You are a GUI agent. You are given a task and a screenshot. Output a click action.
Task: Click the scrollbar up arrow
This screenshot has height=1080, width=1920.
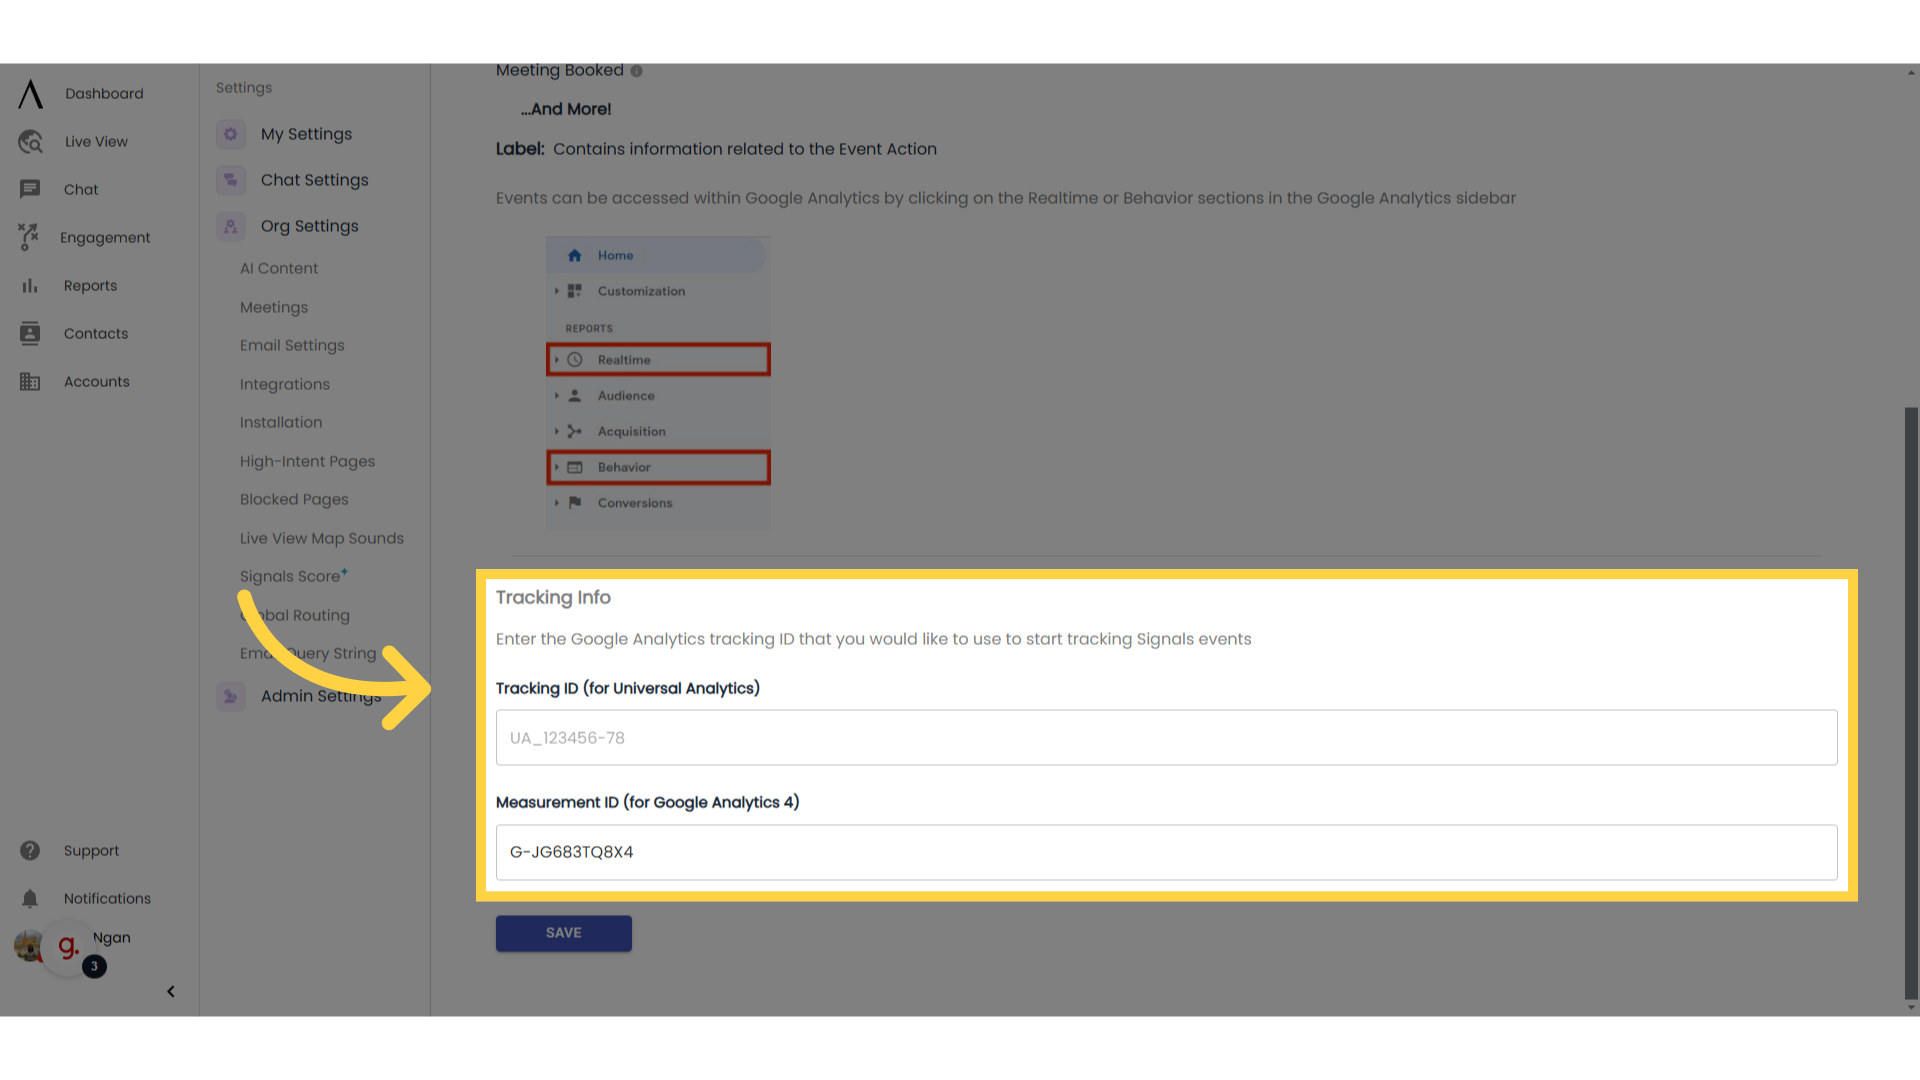[x=1911, y=72]
